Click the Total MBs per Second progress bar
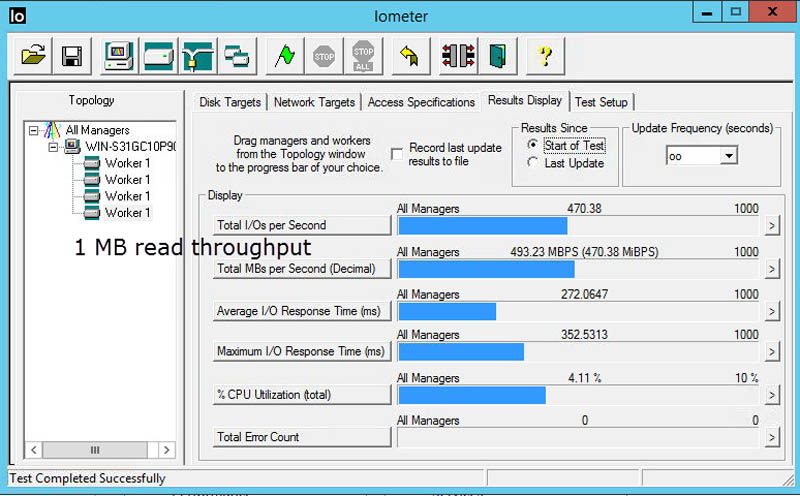The width and height of the screenshot is (800, 496). pyautogui.click(x=578, y=269)
